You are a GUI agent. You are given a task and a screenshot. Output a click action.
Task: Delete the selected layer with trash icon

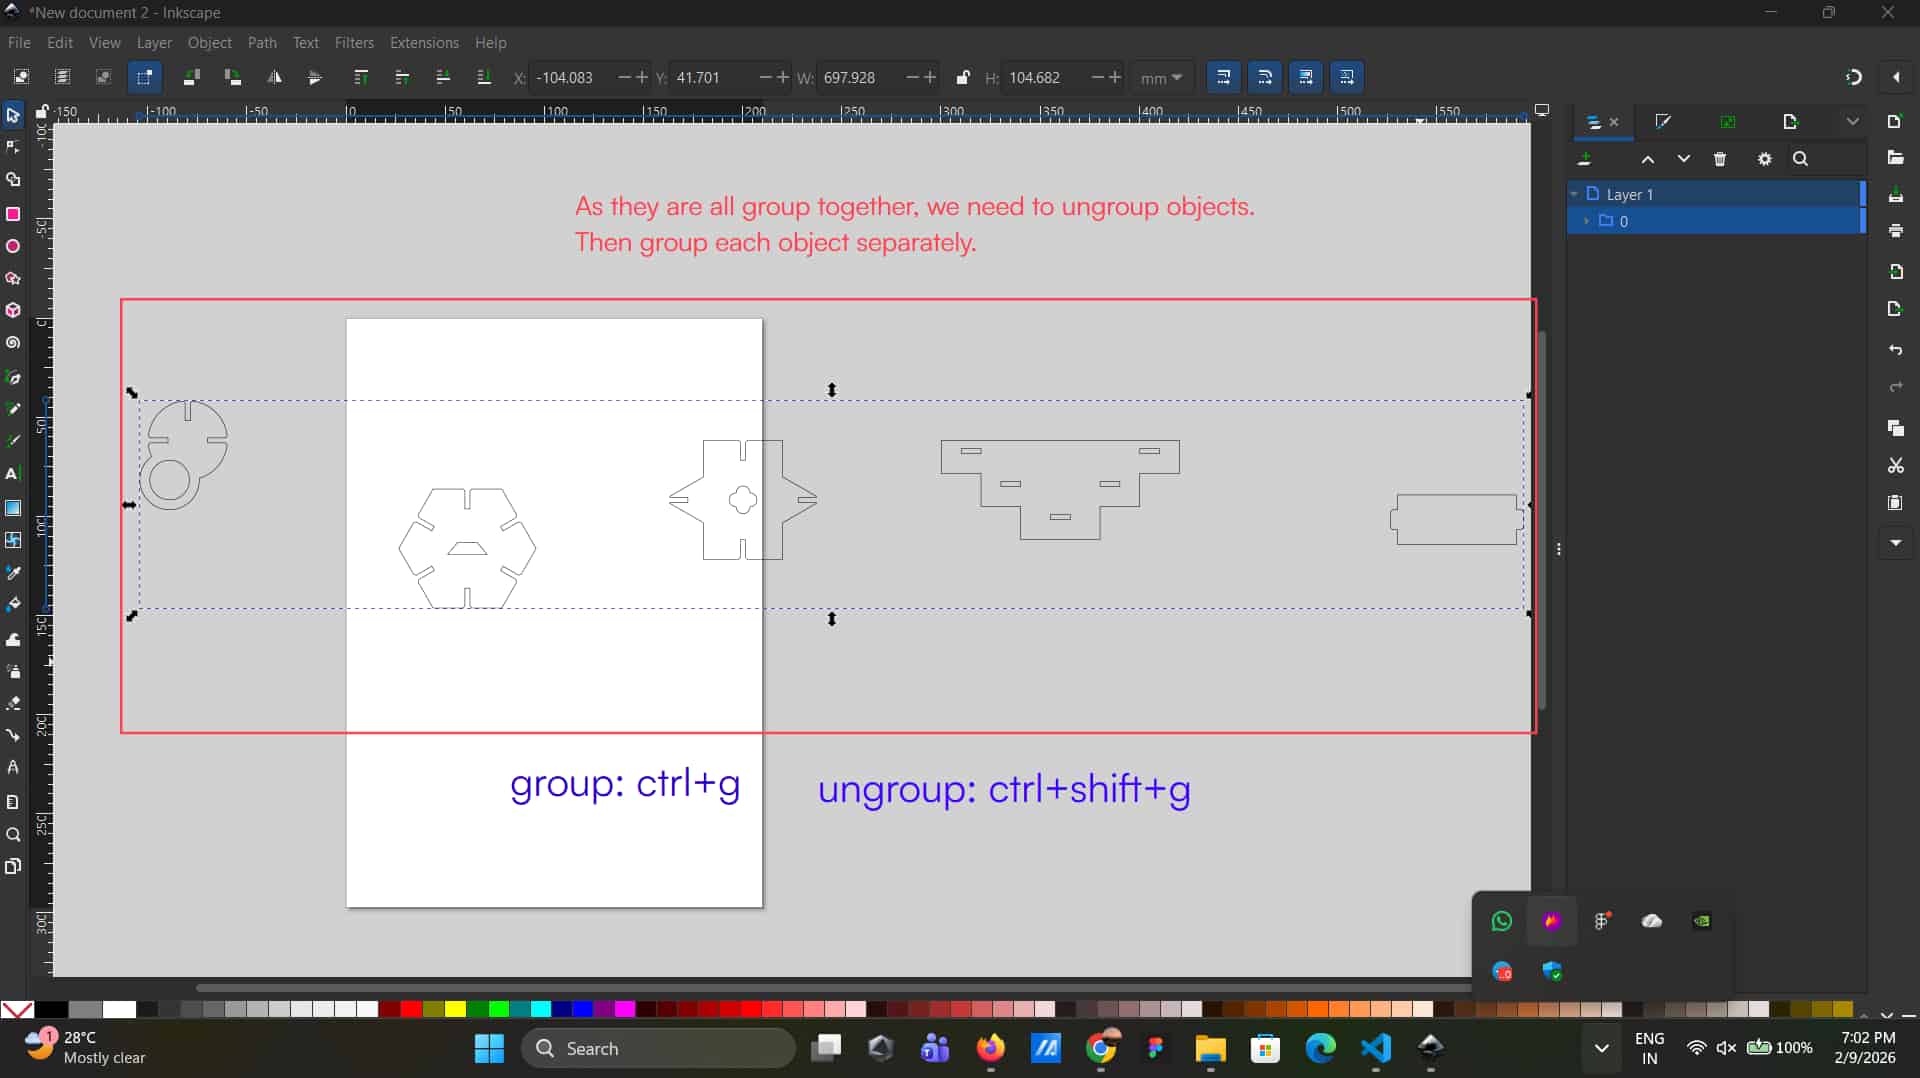pyautogui.click(x=1720, y=159)
